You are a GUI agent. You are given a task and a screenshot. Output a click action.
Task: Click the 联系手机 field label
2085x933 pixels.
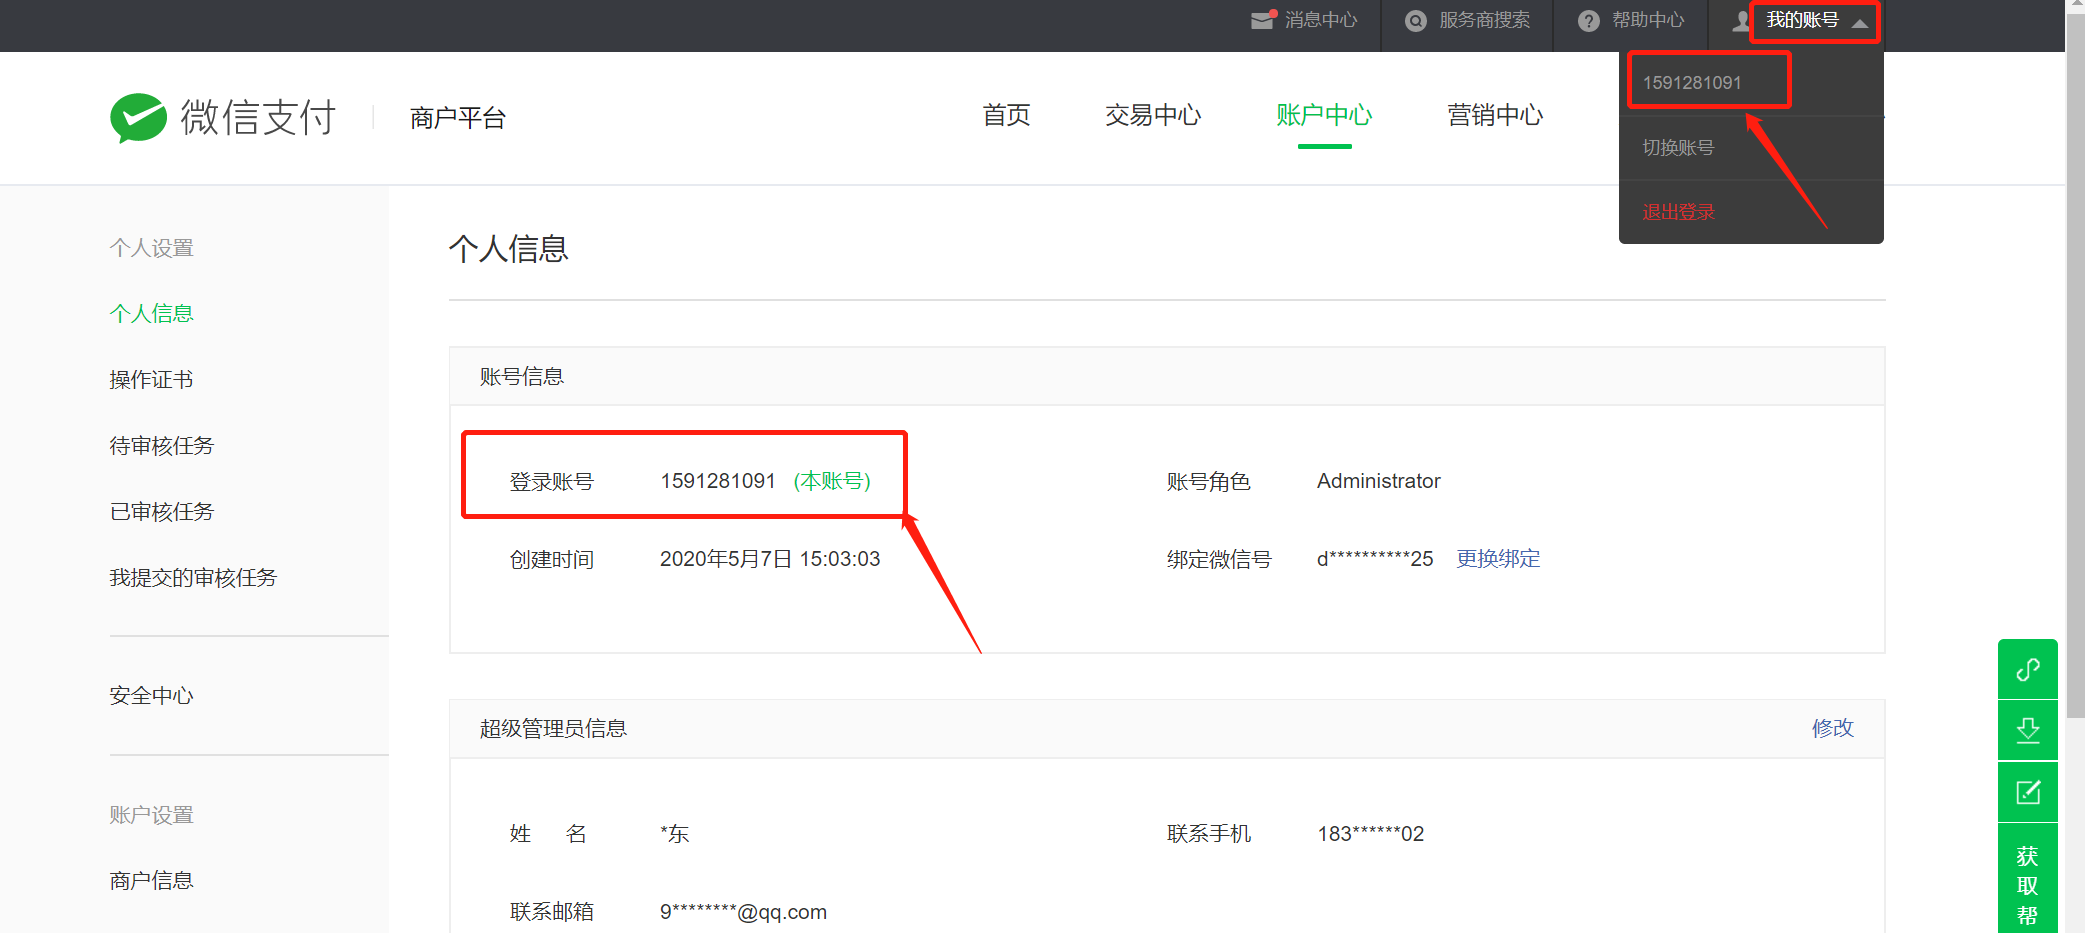pos(1209,834)
